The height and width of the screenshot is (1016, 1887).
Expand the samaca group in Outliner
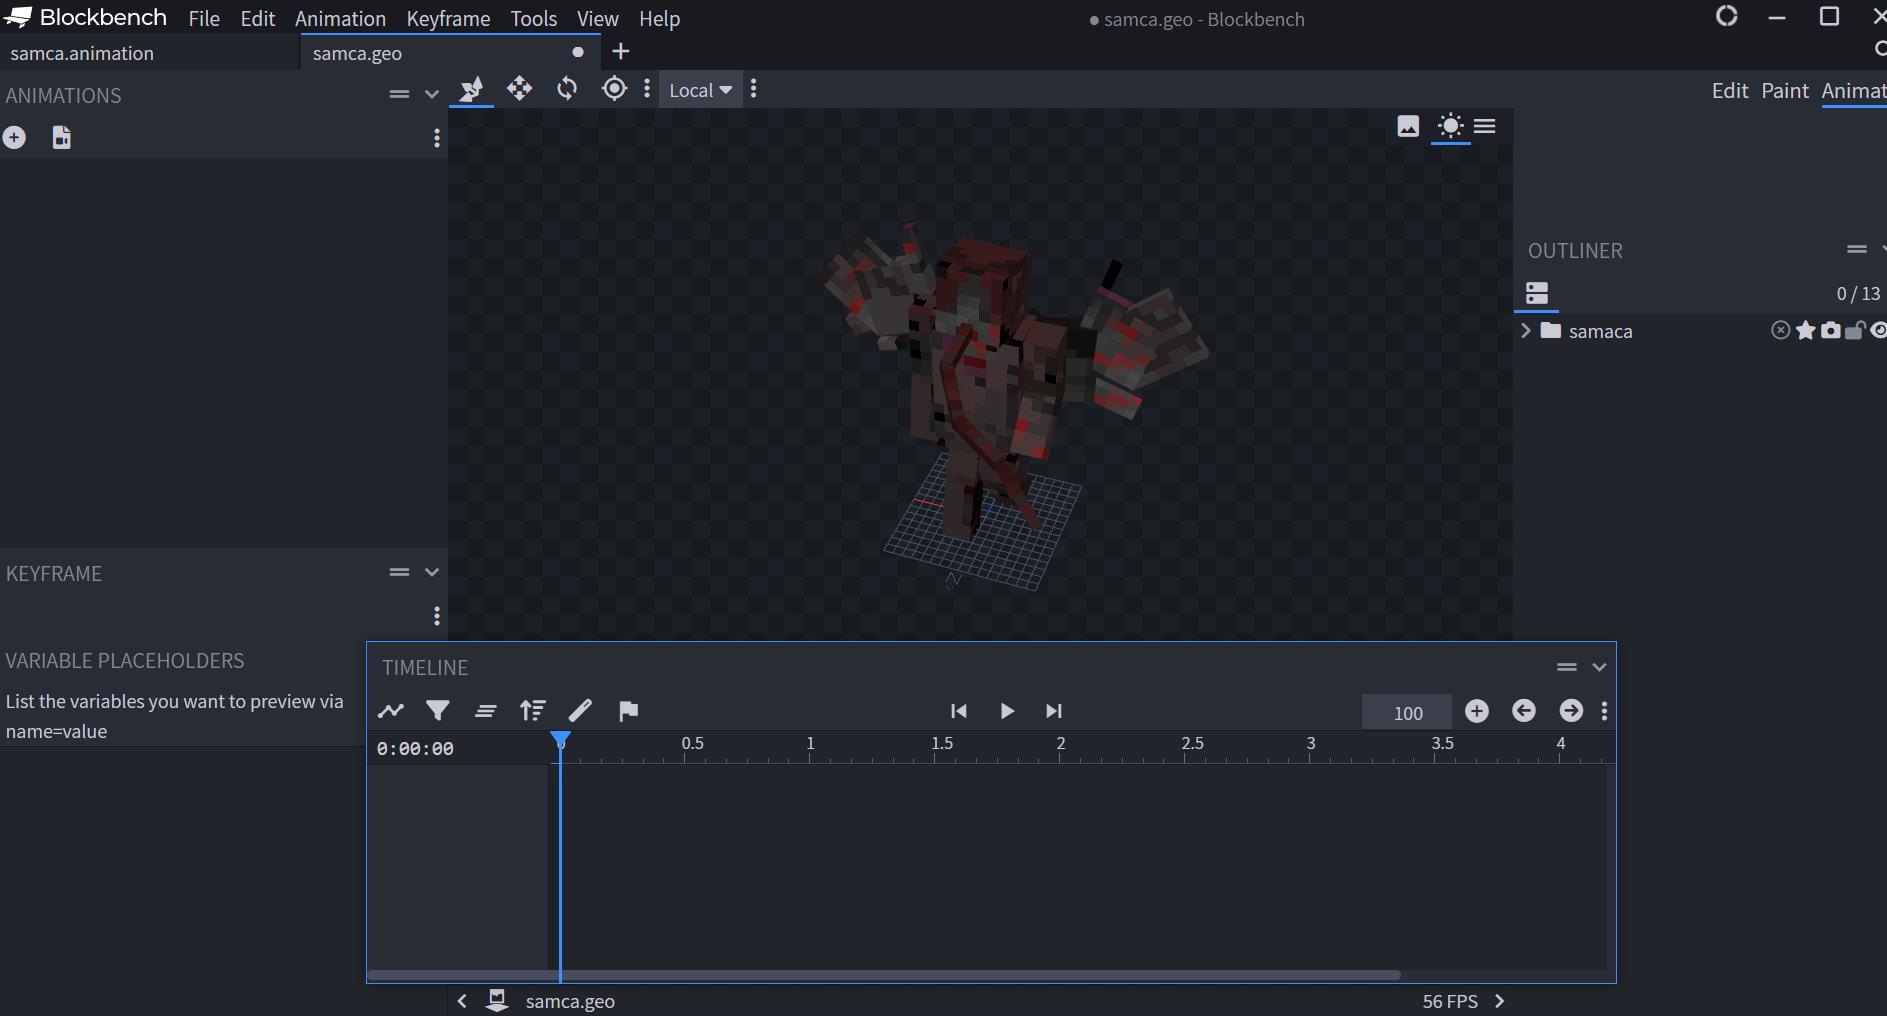[1525, 331]
